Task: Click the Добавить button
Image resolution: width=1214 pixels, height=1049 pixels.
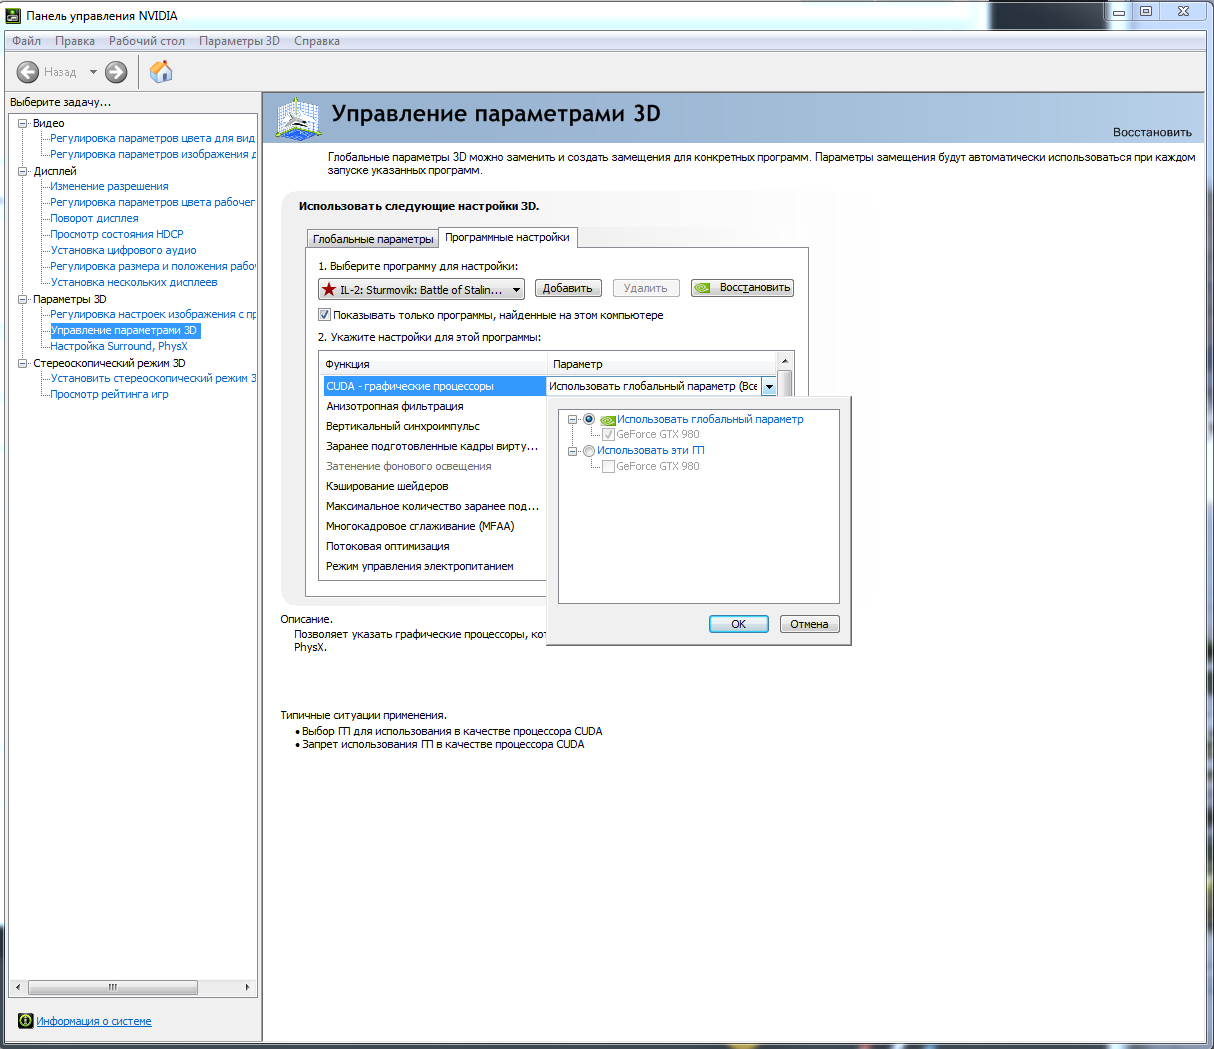Action: coord(567,288)
